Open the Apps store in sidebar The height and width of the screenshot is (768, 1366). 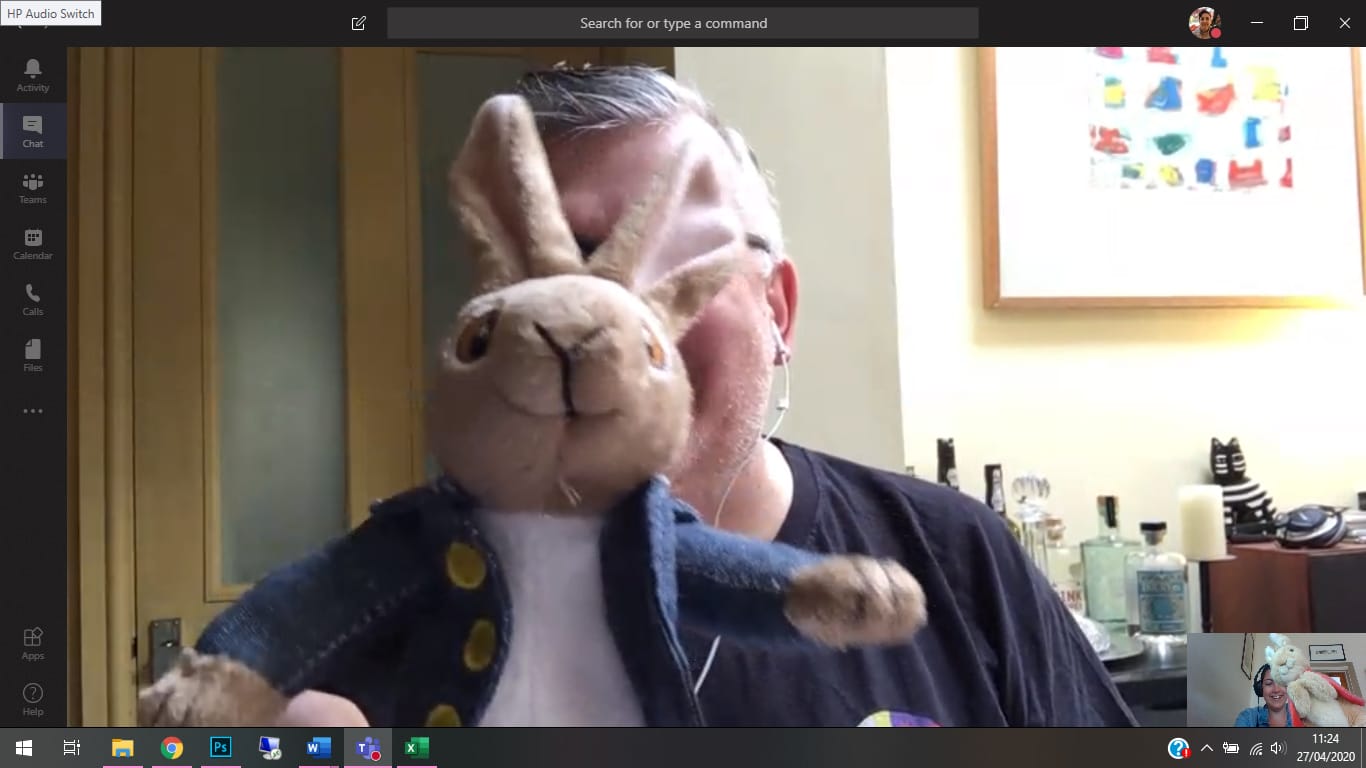33,643
